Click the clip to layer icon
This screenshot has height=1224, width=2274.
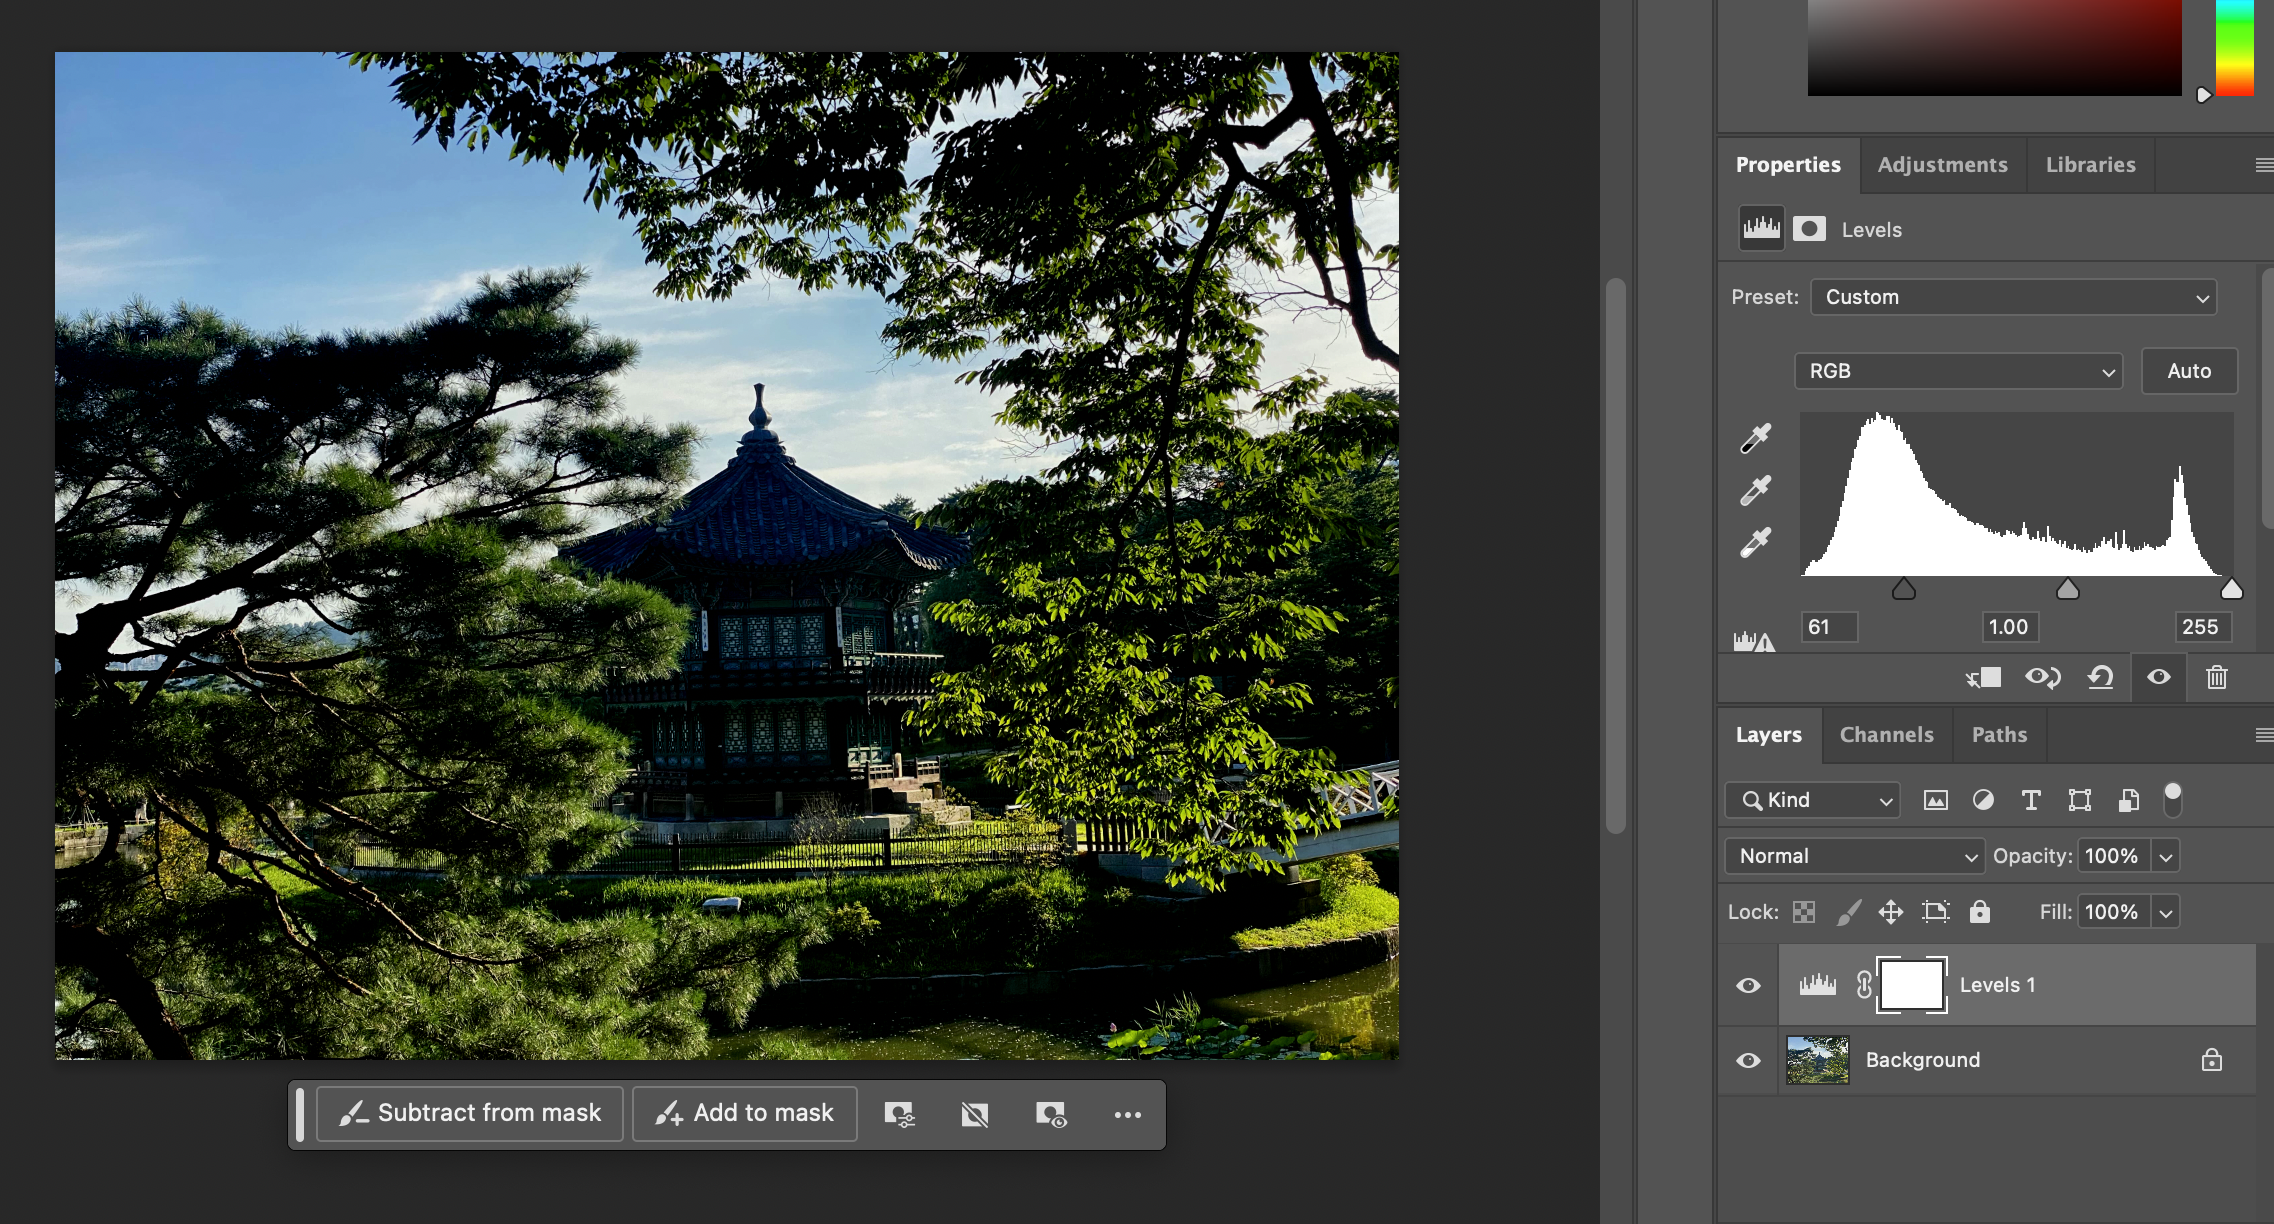pos(1983,678)
